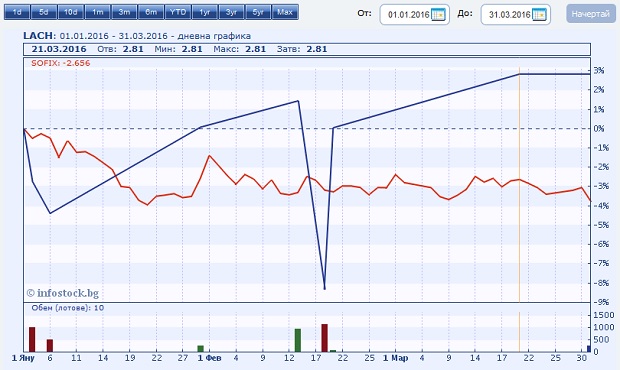Click the Затв: 2.81 close value
The width and height of the screenshot is (620, 370).
coord(302,49)
